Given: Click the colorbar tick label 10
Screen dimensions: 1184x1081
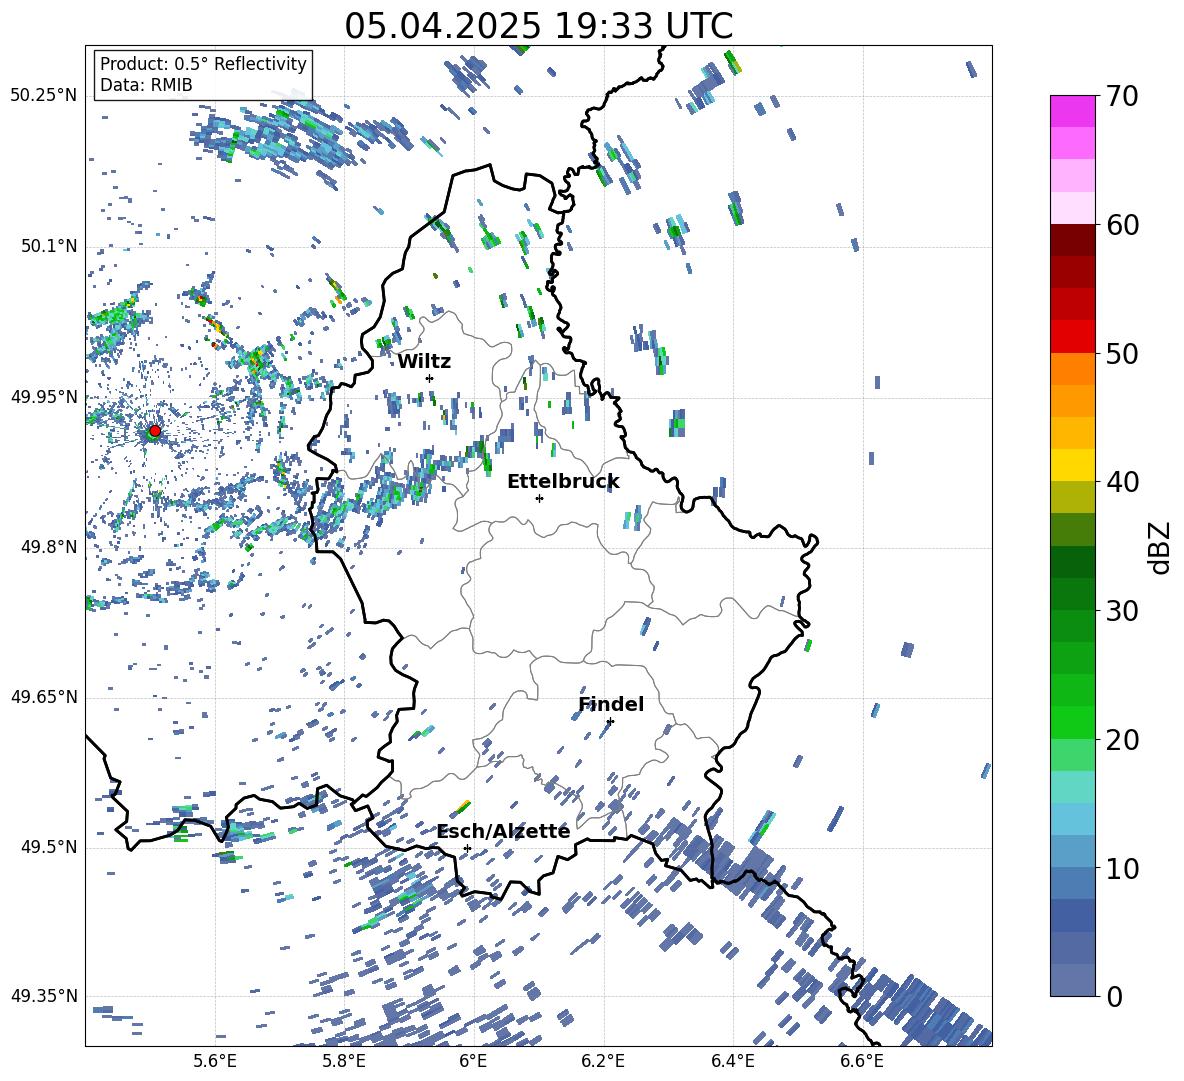Looking at the screenshot, I should (x=1122, y=868).
